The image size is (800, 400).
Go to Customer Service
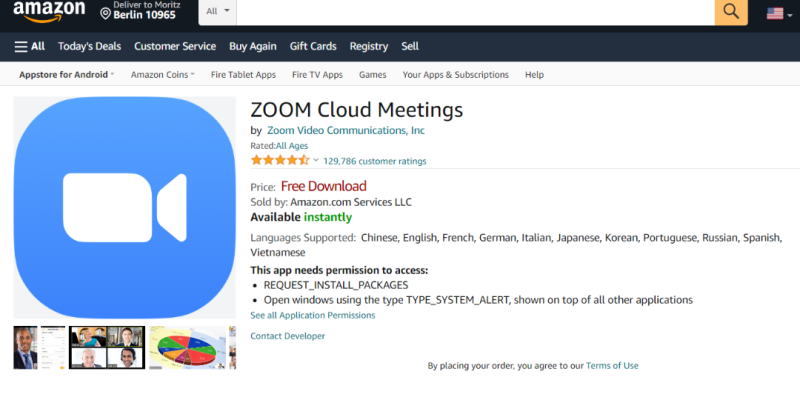tap(175, 46)
